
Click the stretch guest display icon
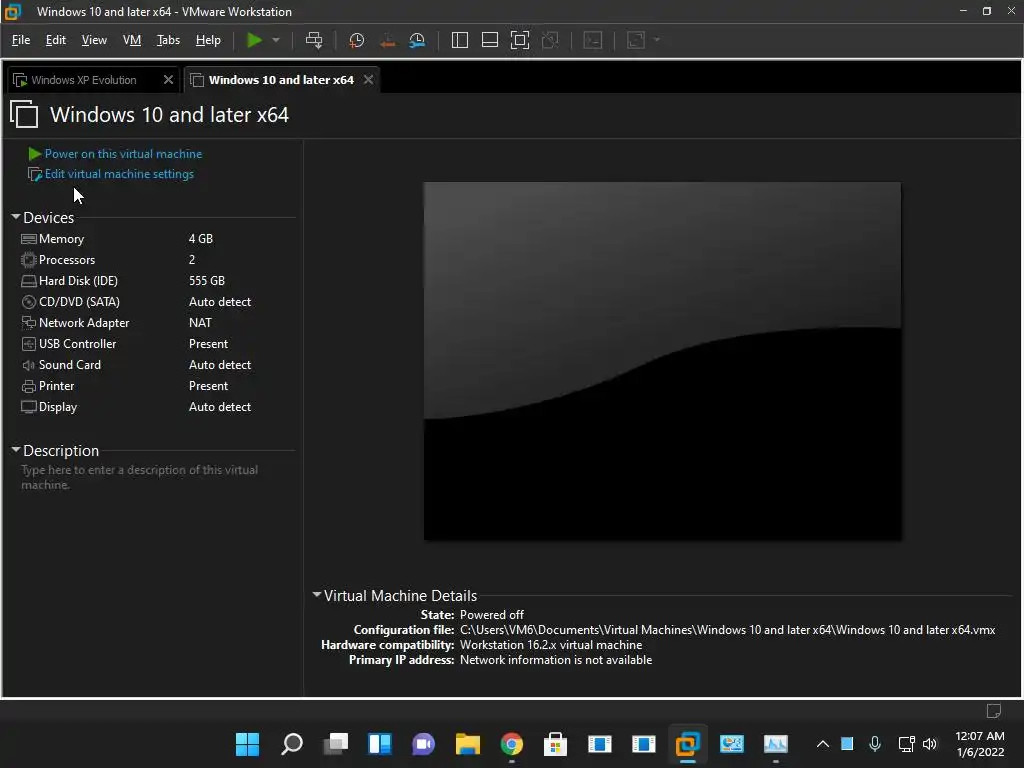click(636, 40)
